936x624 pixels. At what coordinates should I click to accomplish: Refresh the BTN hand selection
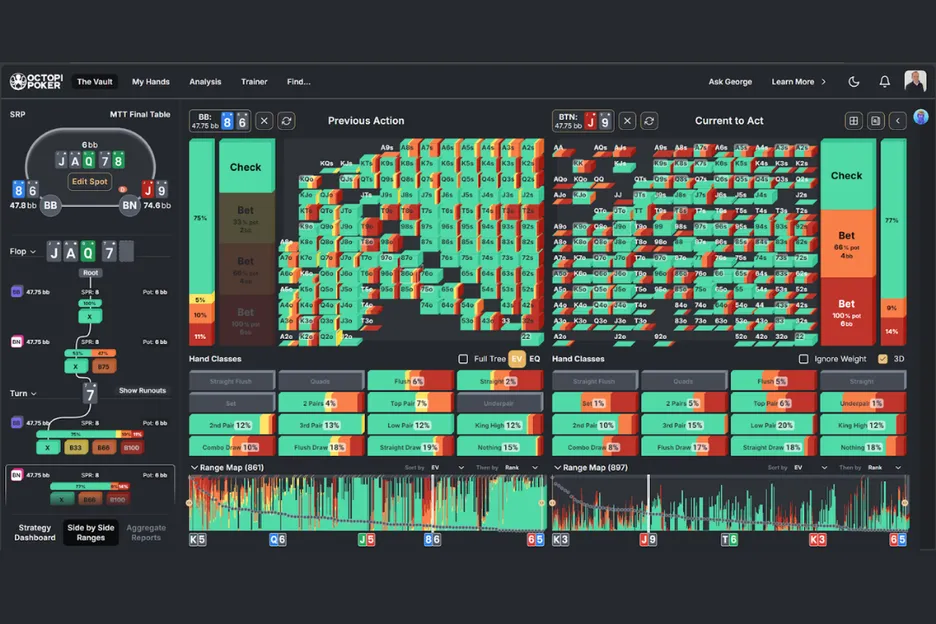point(649,121)
